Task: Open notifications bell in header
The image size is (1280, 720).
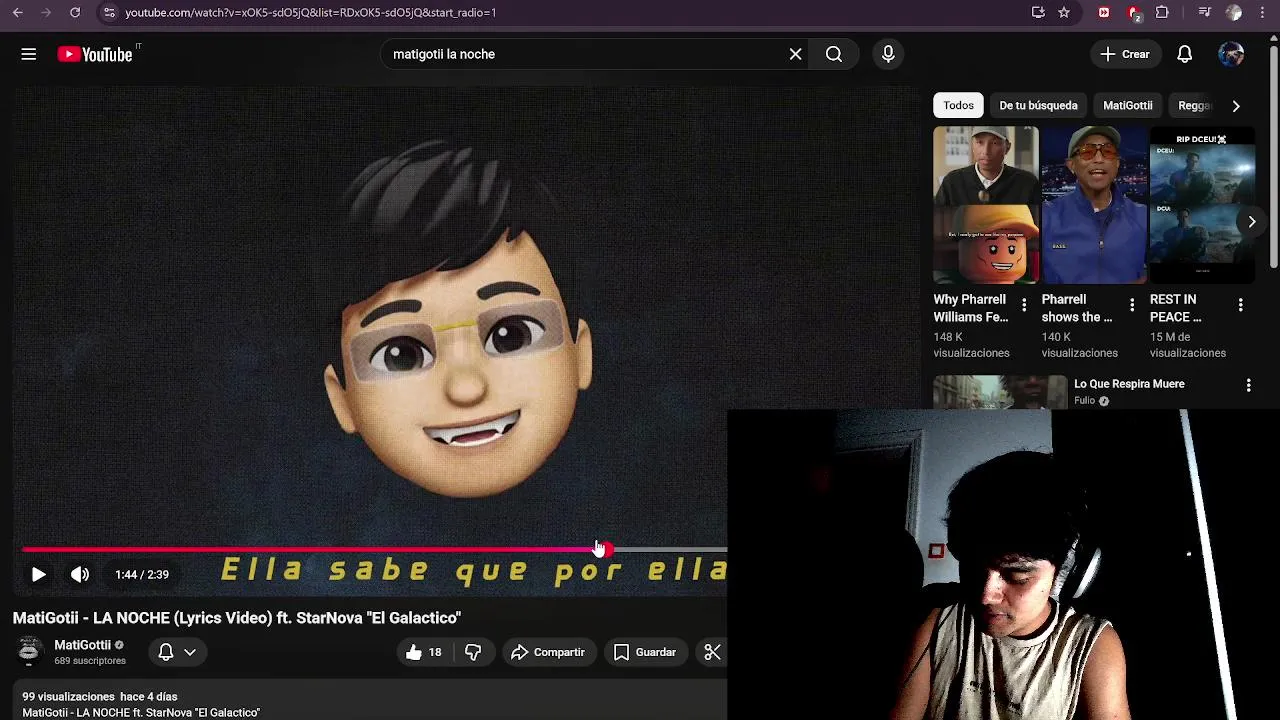Action: click(1184, 54)
